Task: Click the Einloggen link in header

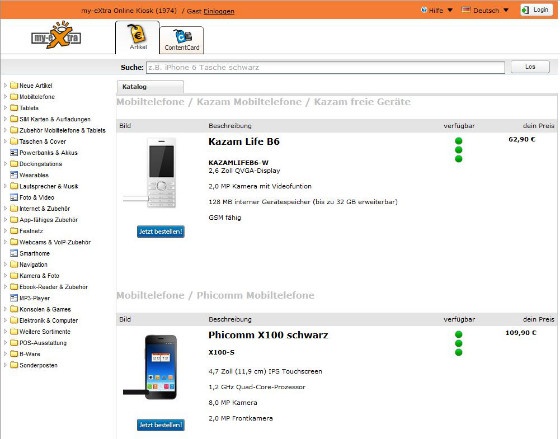Action: tap(219, 11)
